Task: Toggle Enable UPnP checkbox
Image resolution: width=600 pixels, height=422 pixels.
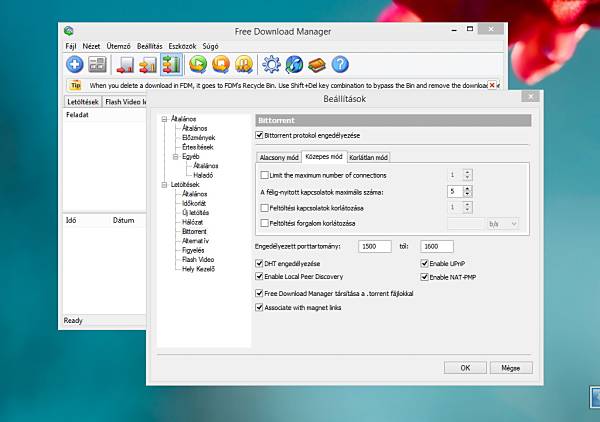Action: point(424,263)
